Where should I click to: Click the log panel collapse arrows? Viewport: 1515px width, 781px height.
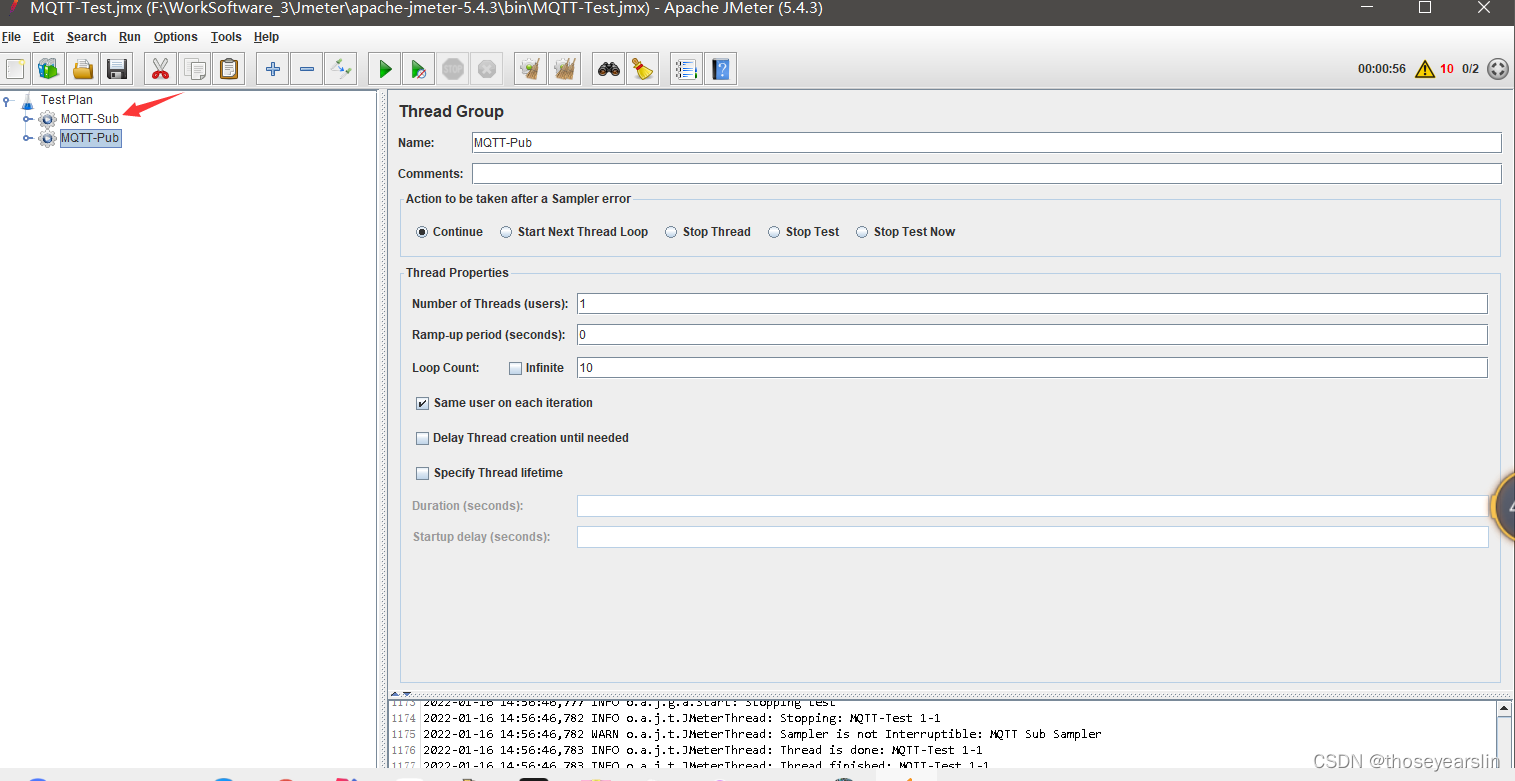pyautogui.click(x=400, y=693)
